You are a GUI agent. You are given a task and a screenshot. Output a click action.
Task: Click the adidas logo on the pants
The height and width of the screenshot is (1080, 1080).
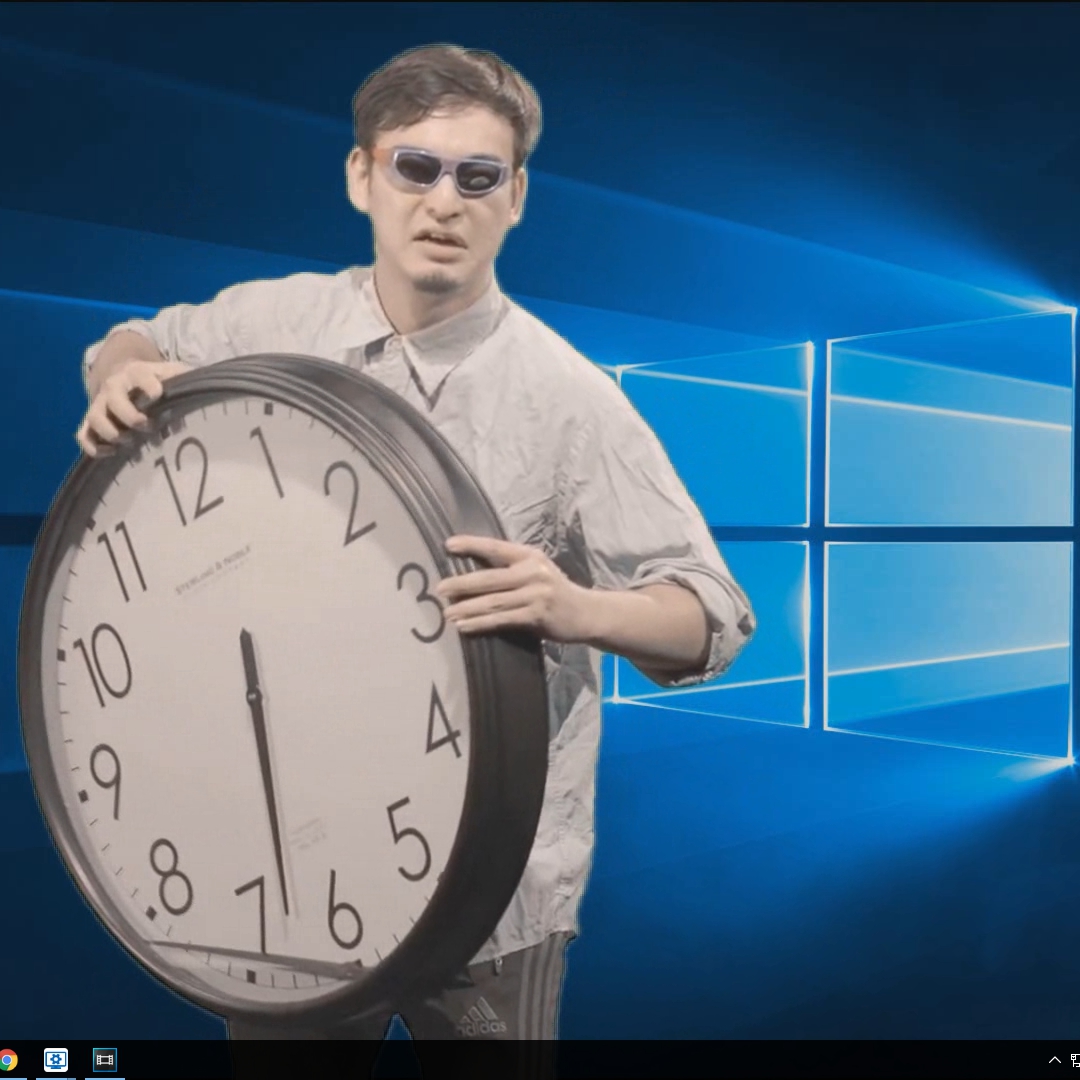(x=481, y=1017)
